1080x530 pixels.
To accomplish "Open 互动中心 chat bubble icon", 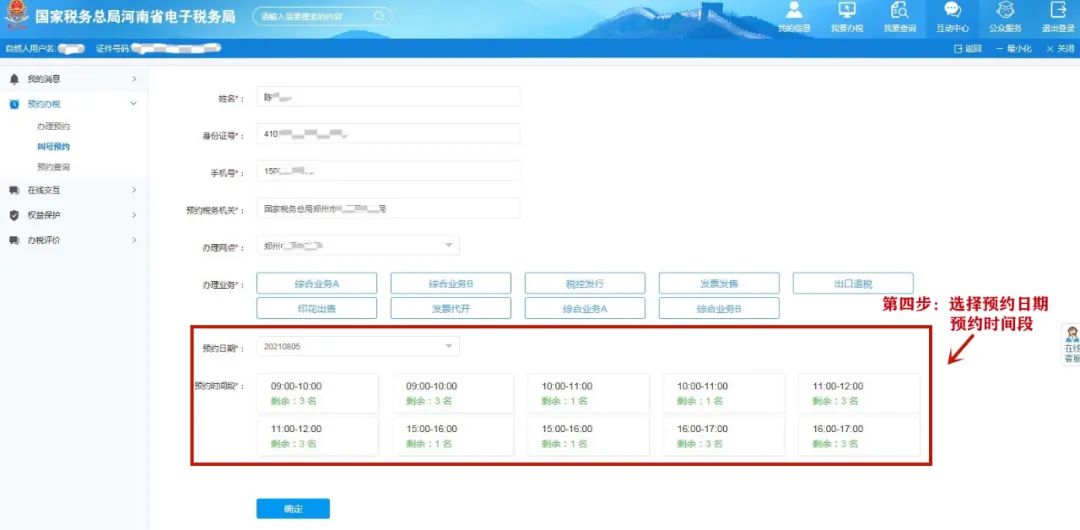I will click(x=952, y=11).
